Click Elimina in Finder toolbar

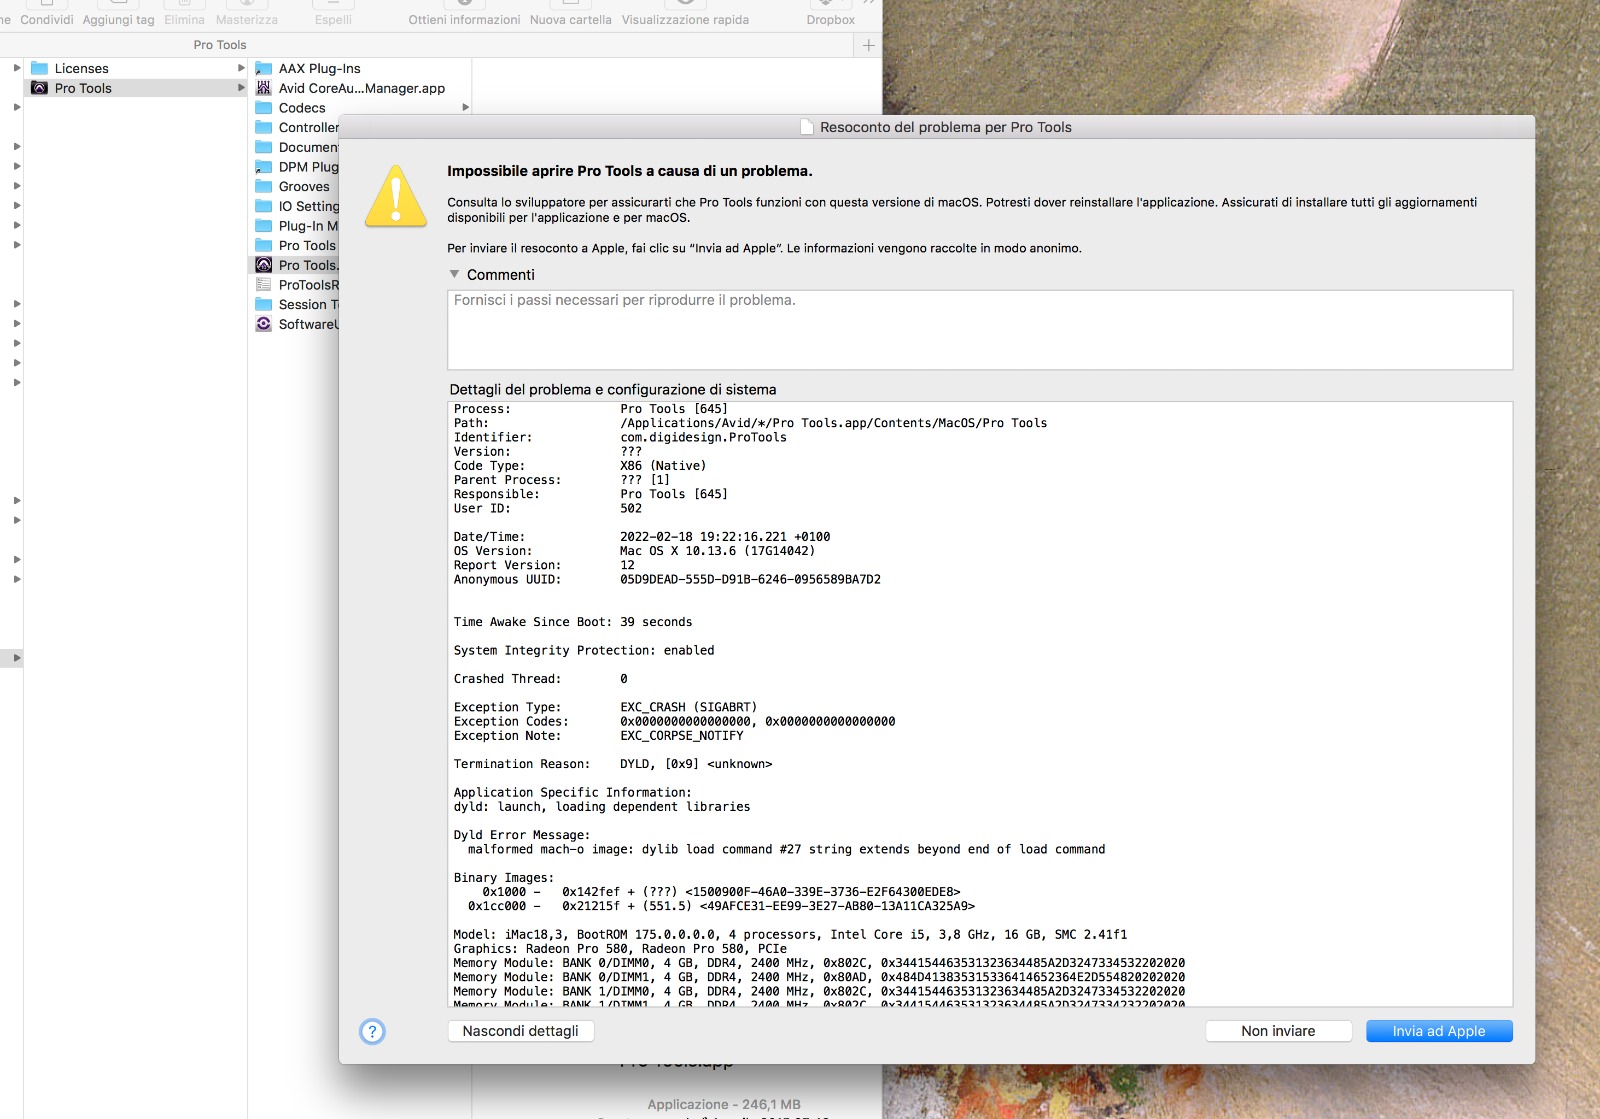(184, 19)
